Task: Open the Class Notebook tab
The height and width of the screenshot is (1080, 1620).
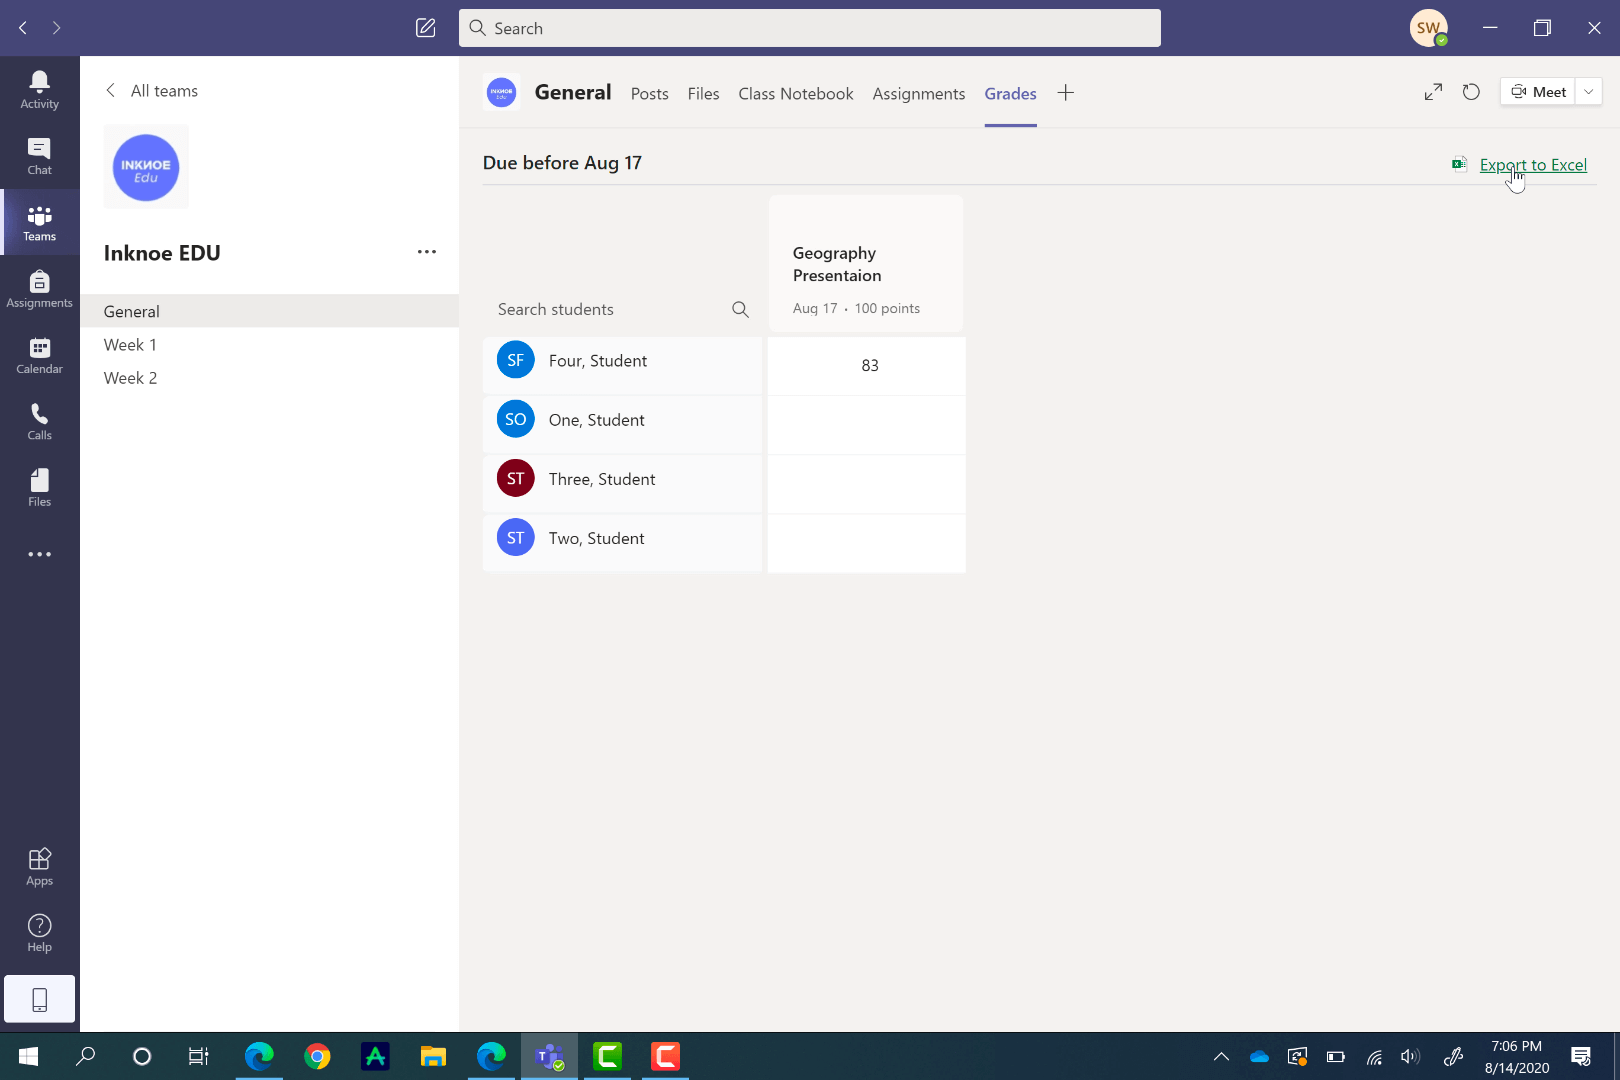Action: [x=795, y=93]
